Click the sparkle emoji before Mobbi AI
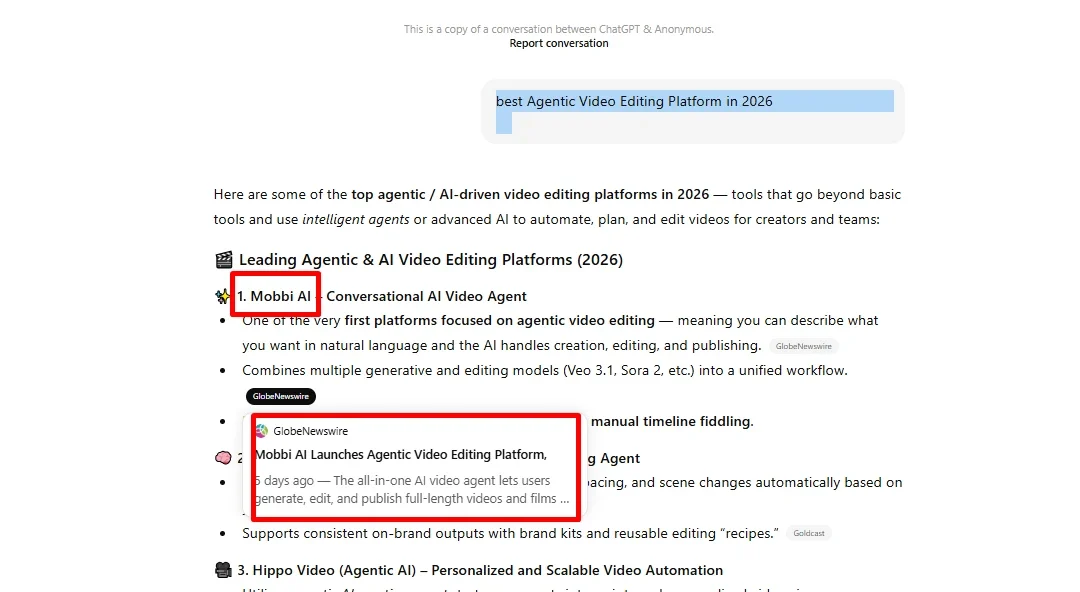 point(222,296)
